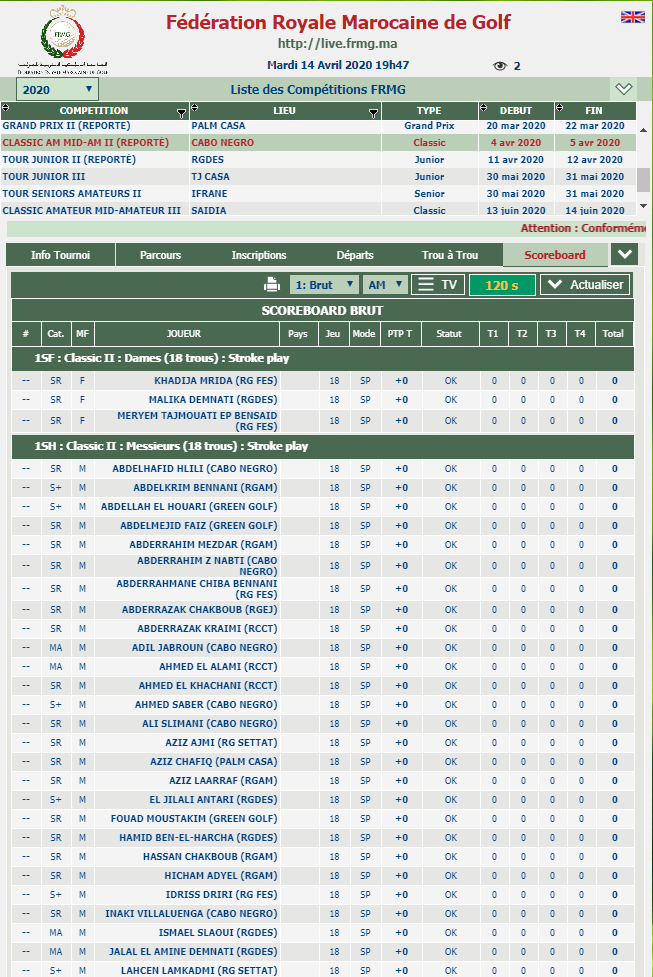The width and height of the screenshot is (653, 977).
Task: Sort by the FIN column sort icon
Action: pyautogui.click(x=560, y=108)
